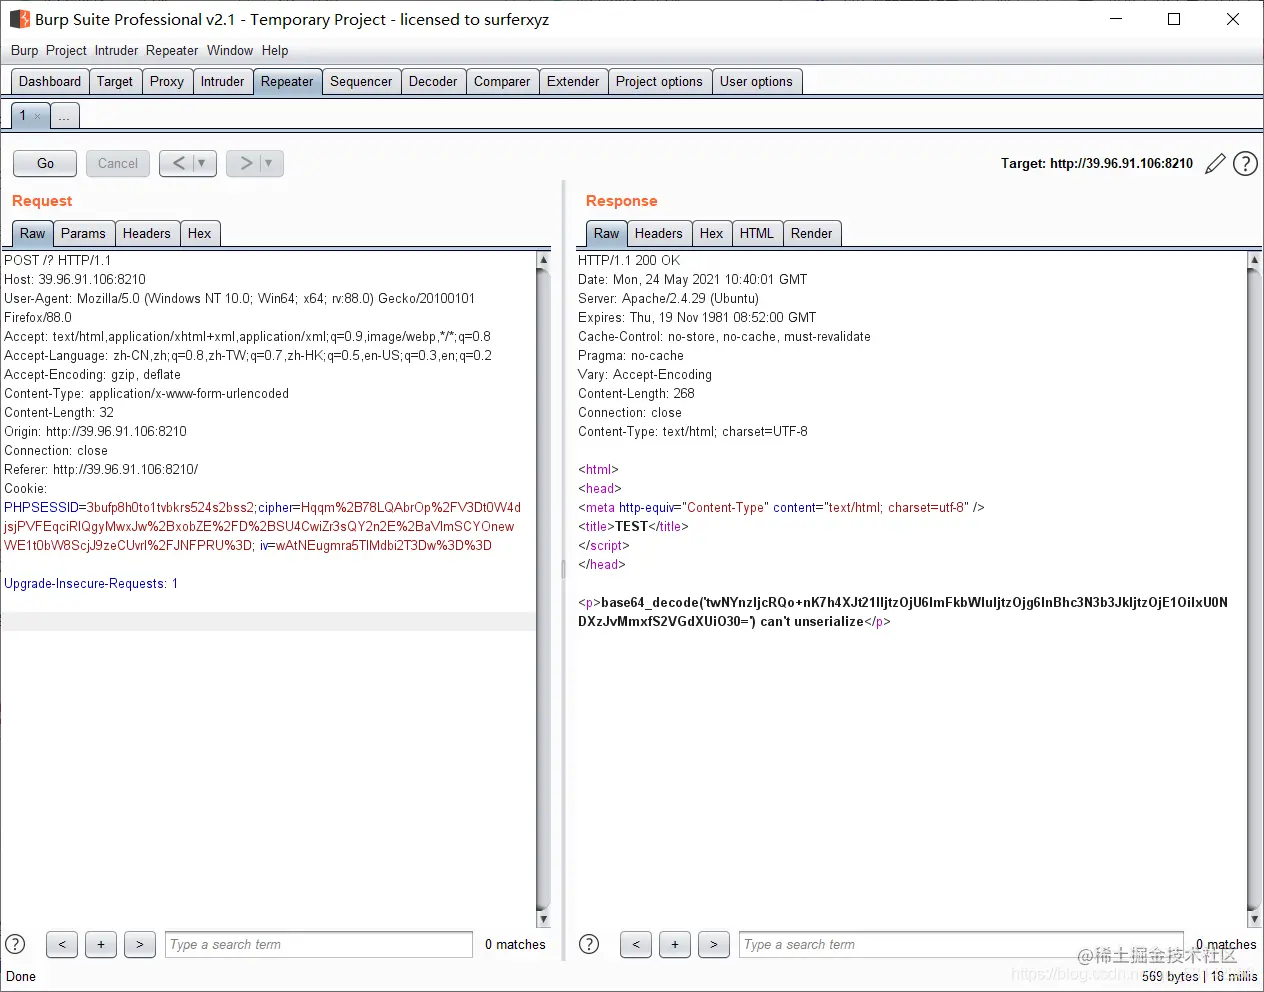Open Project options tab
This screenshot has width=1264, height=992.
click(659, 82)
